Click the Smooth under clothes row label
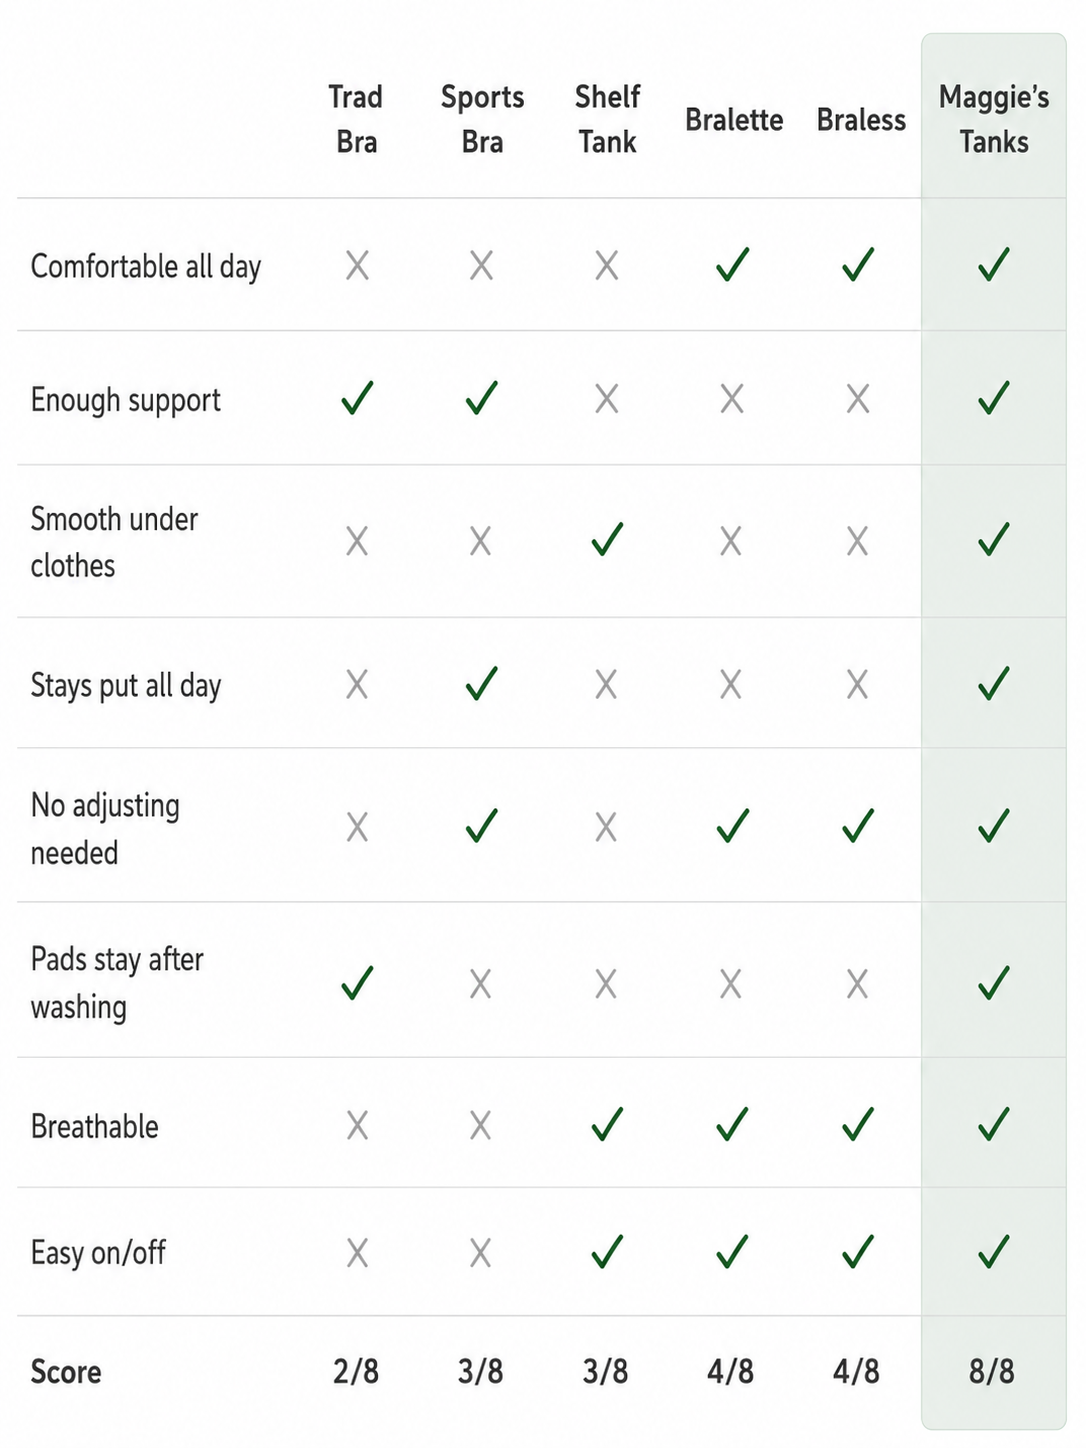The height and width of the screenshot is (1448, 1086). tap(114, 542)
